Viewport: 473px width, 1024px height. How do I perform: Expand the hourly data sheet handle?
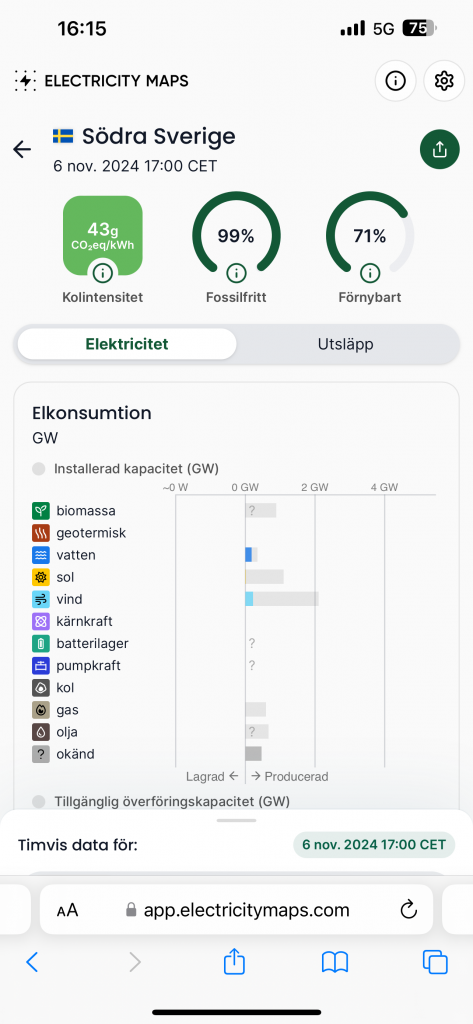236,820
